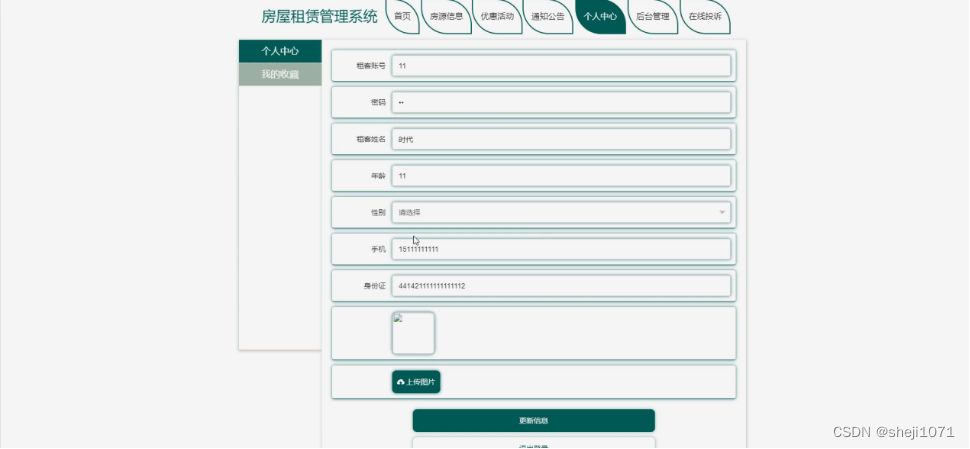970x449 pixels.
Task: Open 我的收藏 in the left sidebar
Action: click(280, 74)
